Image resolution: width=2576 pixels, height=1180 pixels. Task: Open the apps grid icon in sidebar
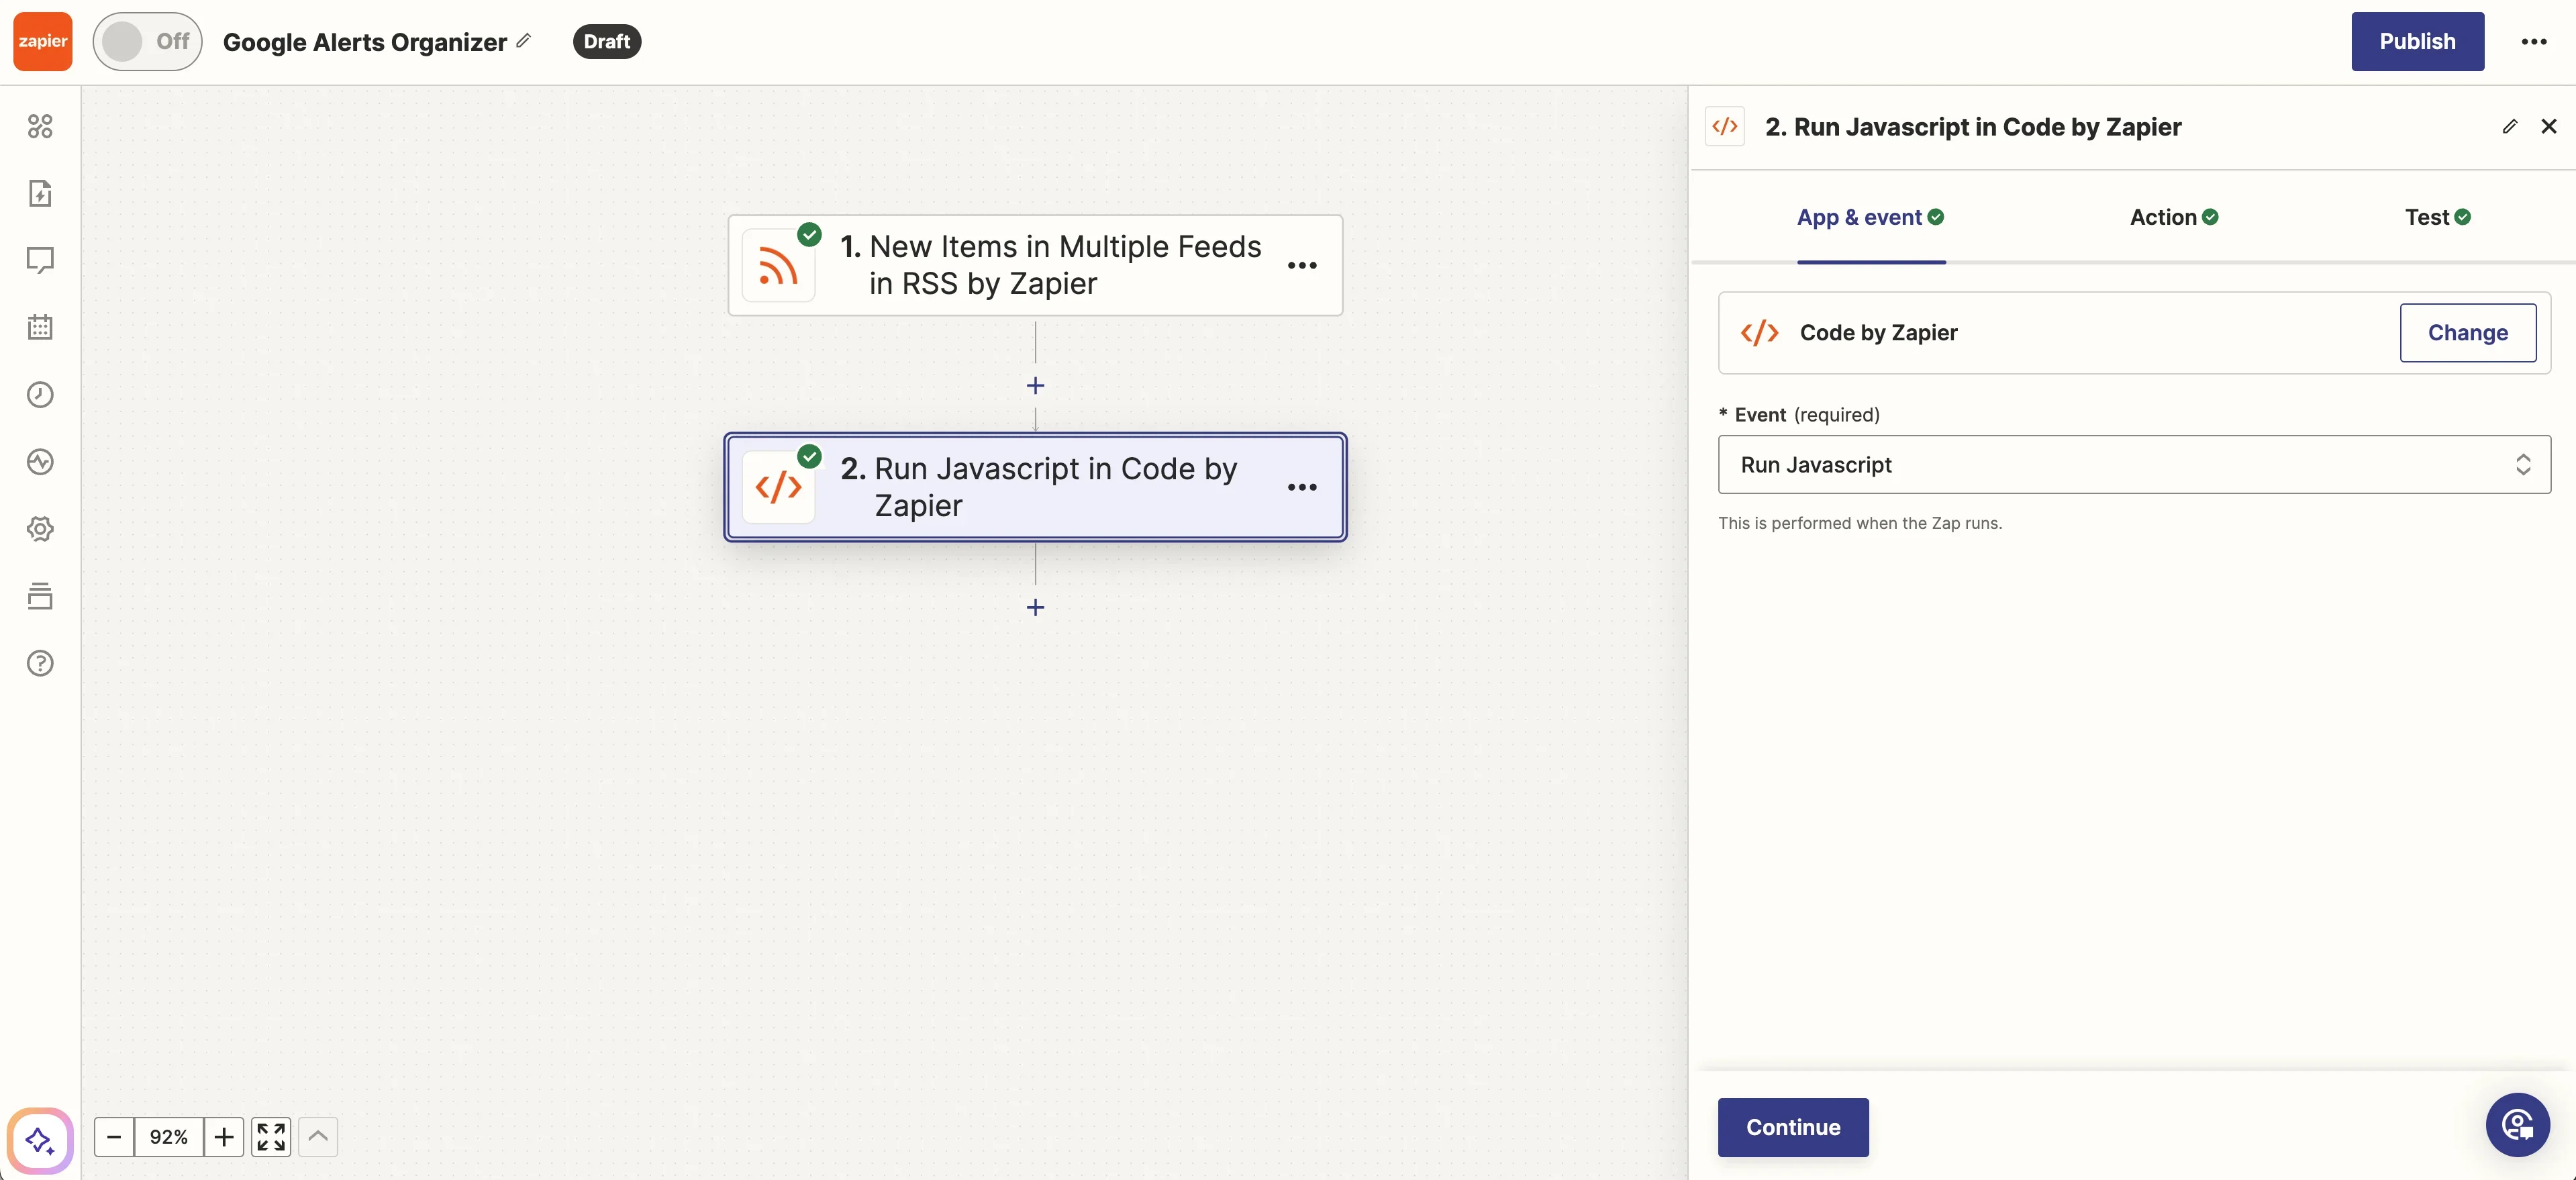click(40, 126)
